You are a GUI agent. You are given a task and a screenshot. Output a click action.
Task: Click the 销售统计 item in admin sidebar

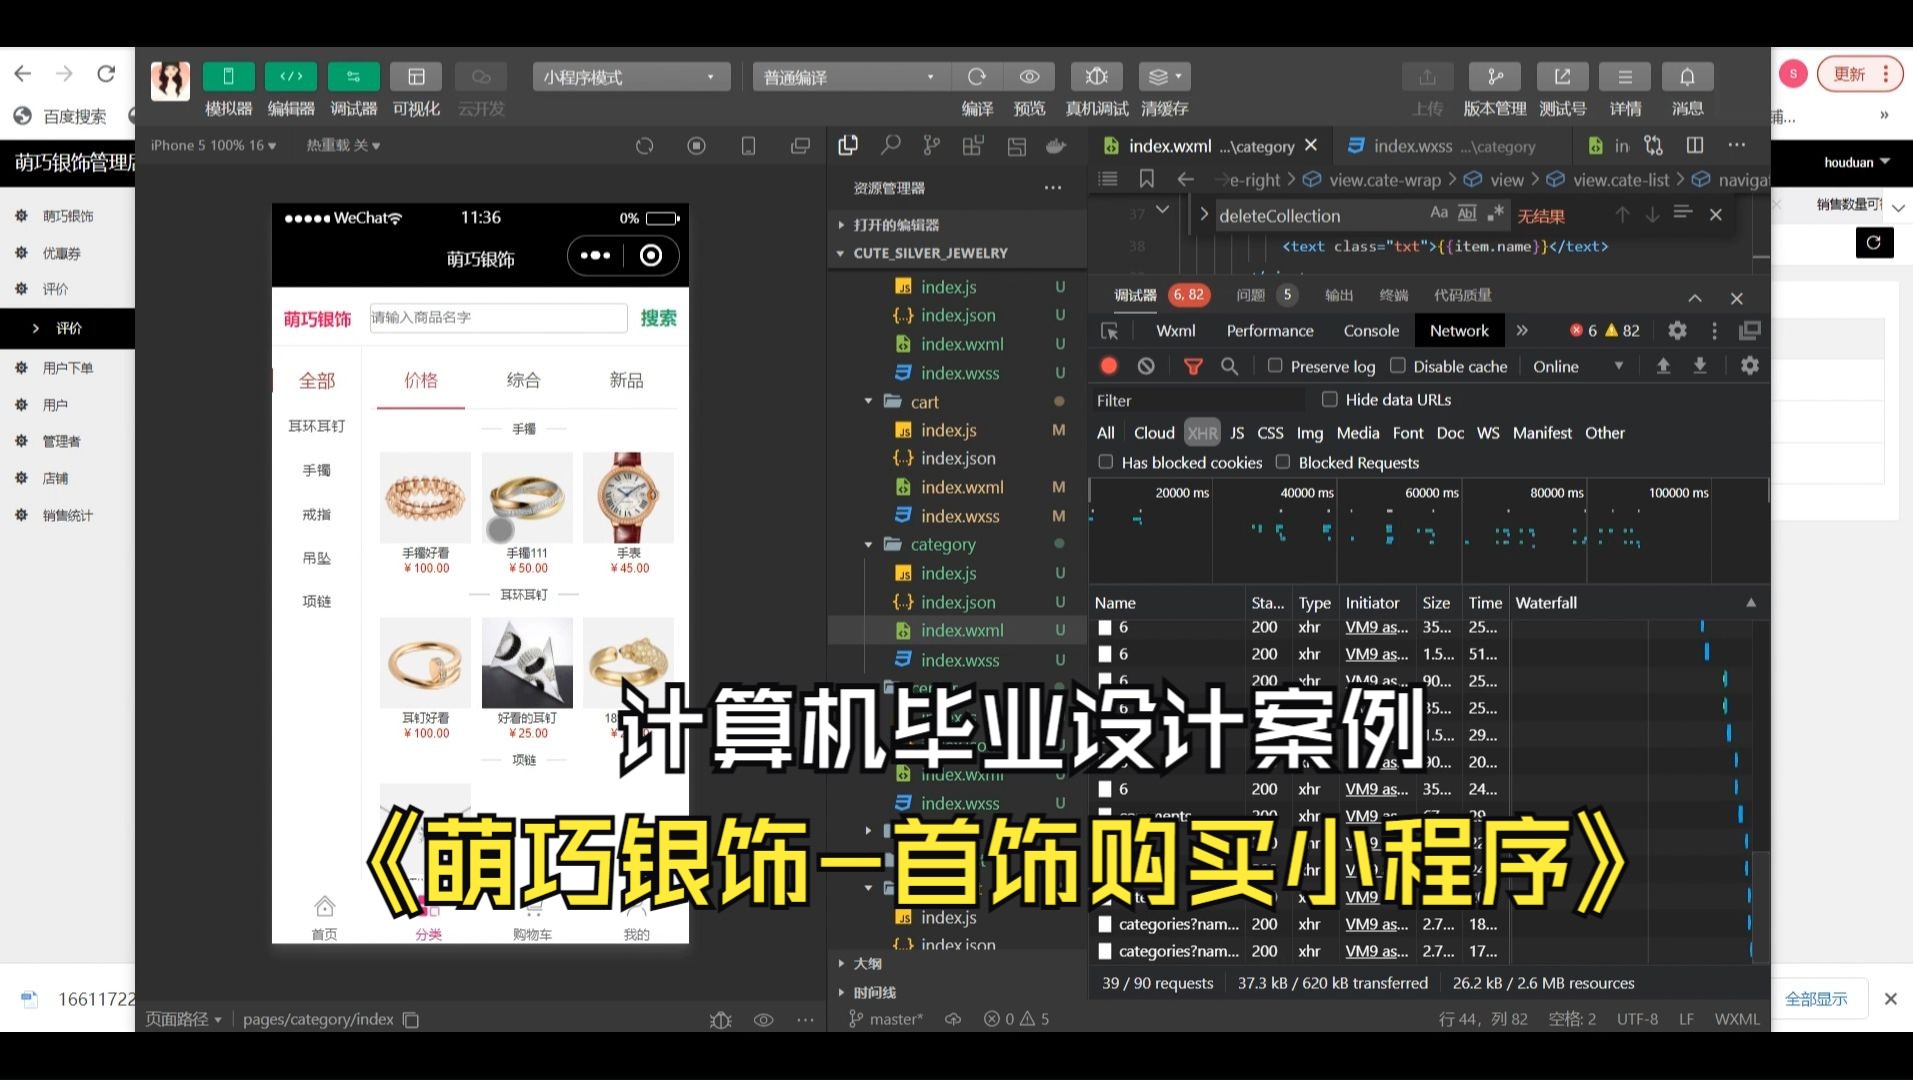(67, 515)
